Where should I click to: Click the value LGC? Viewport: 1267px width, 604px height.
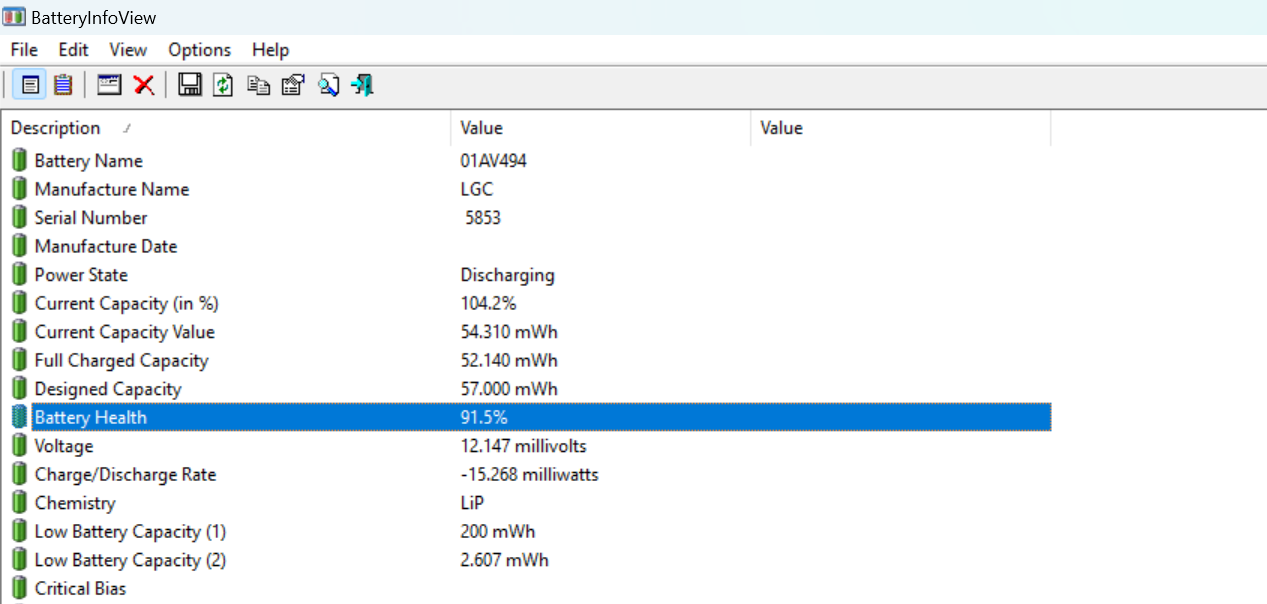[477, 189]
